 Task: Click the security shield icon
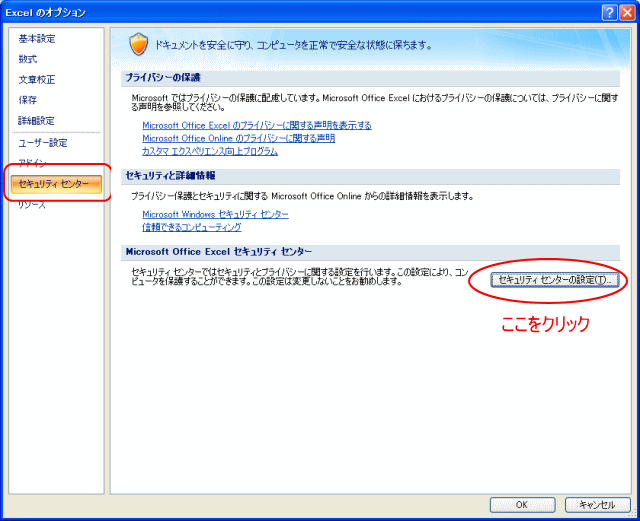[139, 44]
